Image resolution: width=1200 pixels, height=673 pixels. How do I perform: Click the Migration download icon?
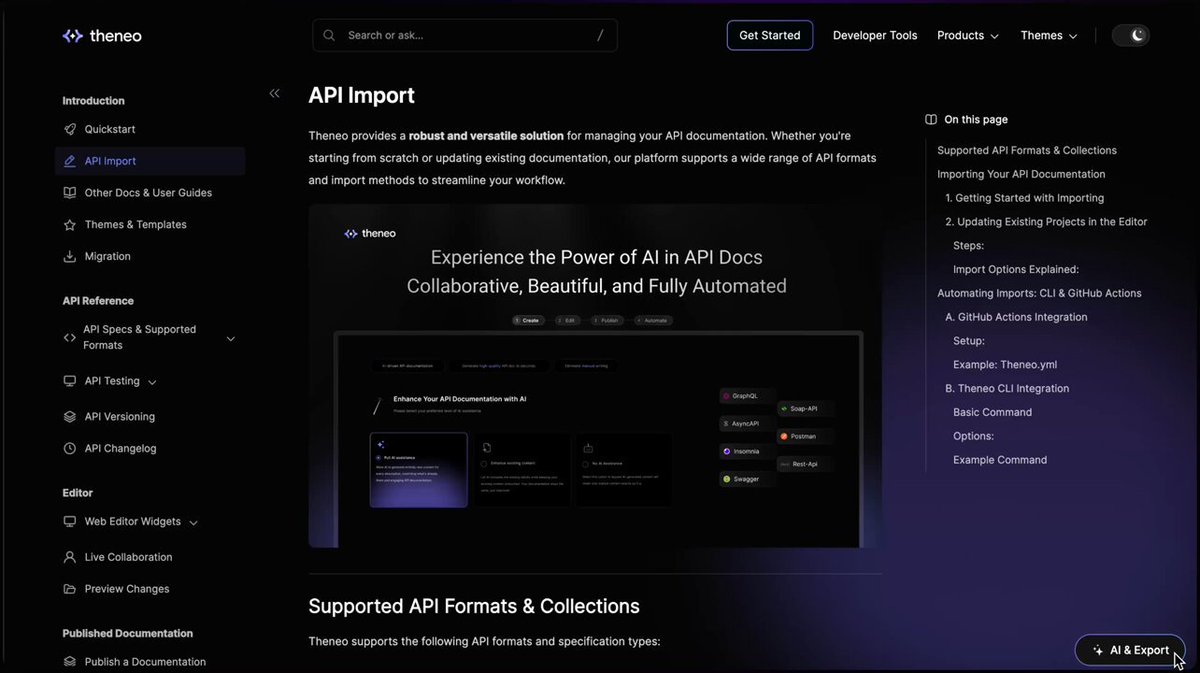click(70, 257)
